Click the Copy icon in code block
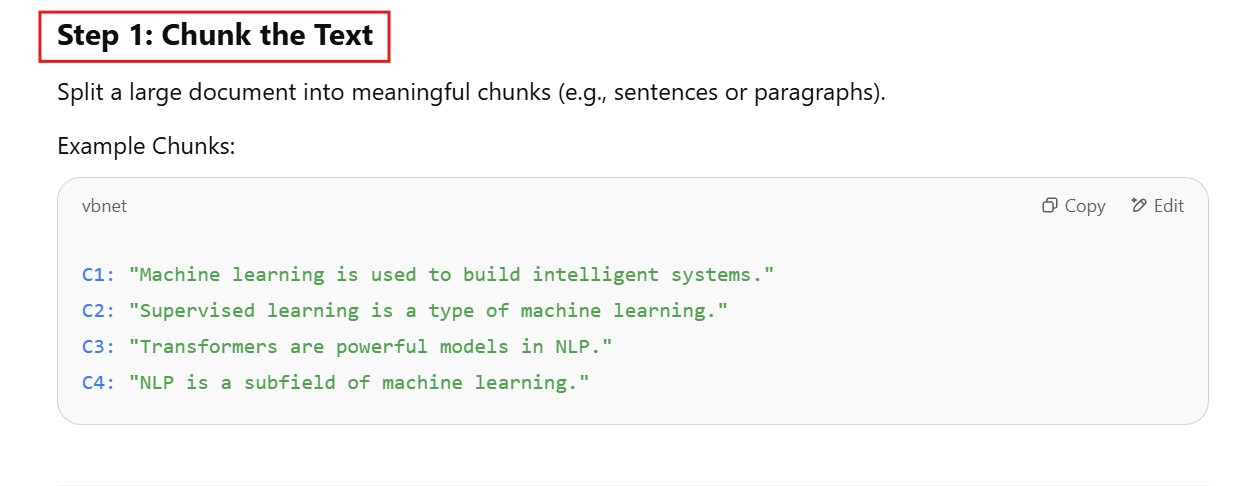Screen dimensions: 1243x486 1049,206
